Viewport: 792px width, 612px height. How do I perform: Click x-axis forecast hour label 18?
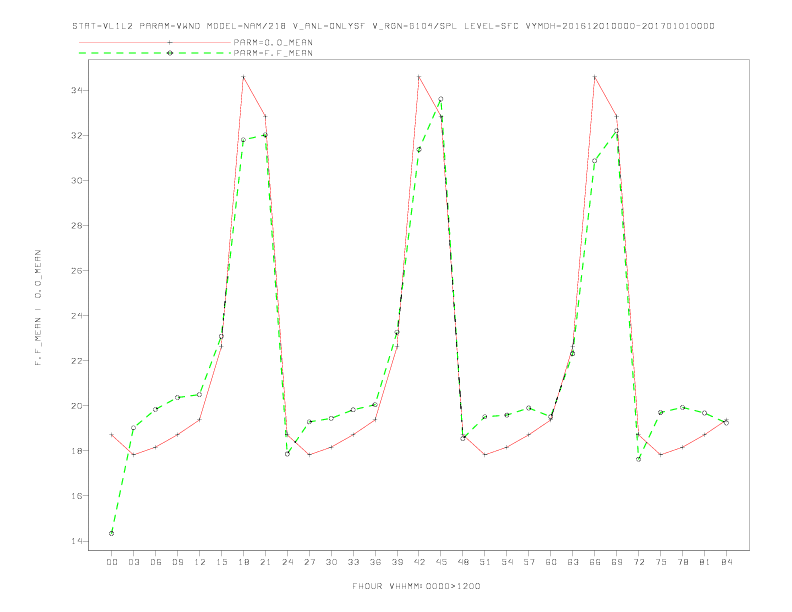click(243, 562)
